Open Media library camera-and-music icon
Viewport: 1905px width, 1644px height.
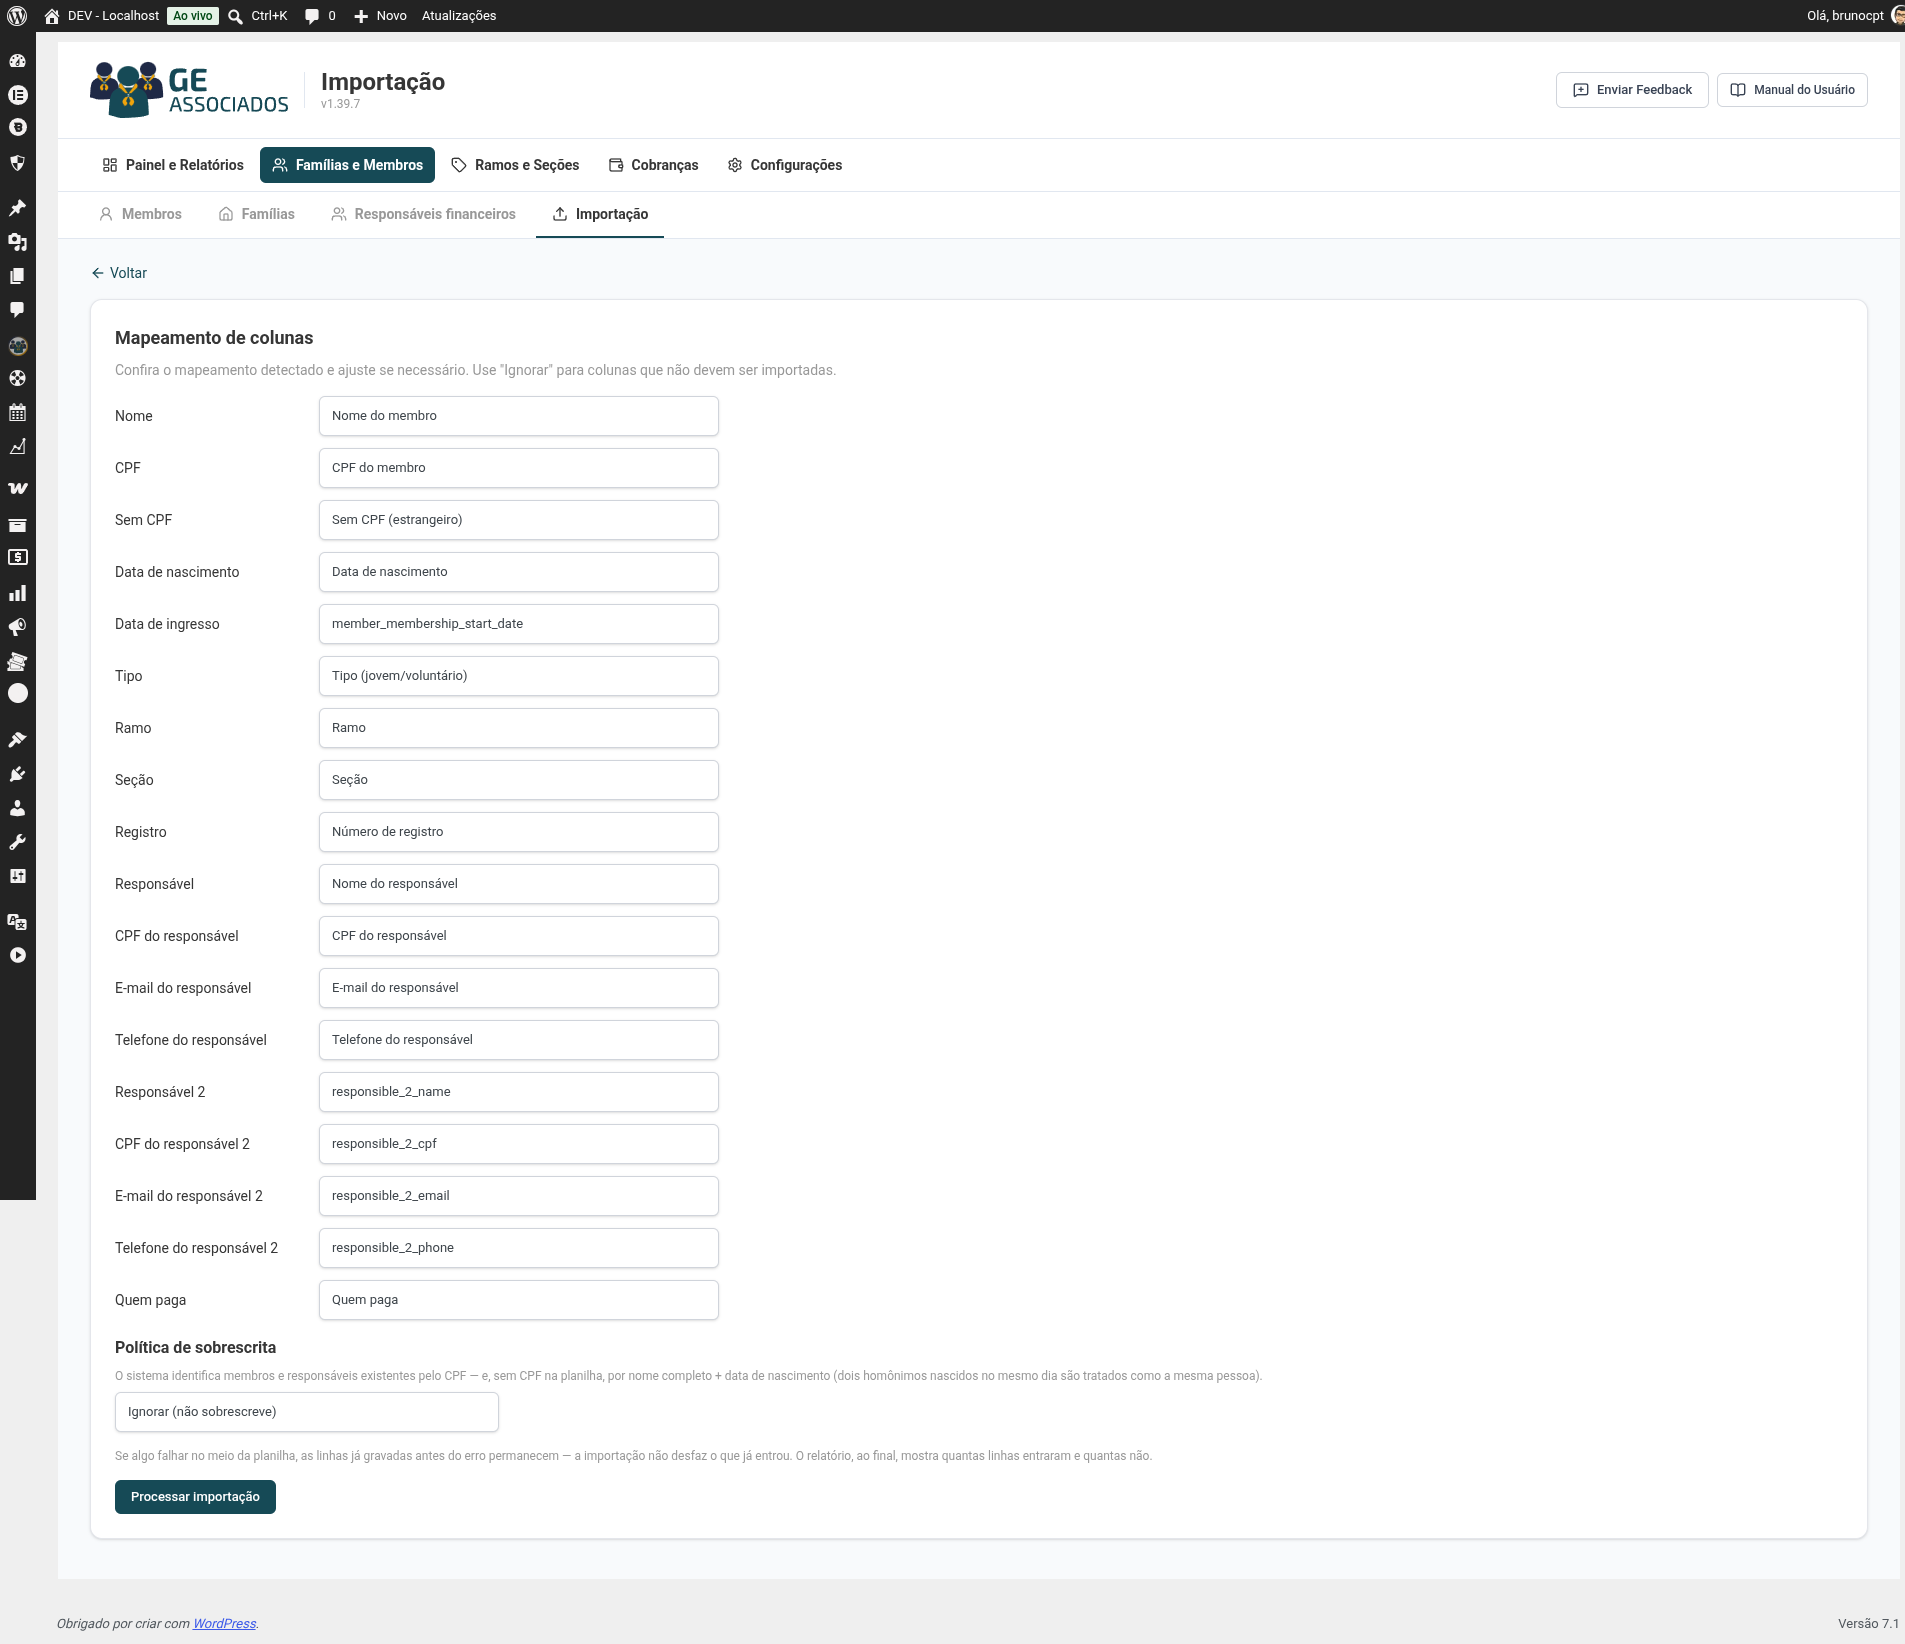(x=17, y=242)
